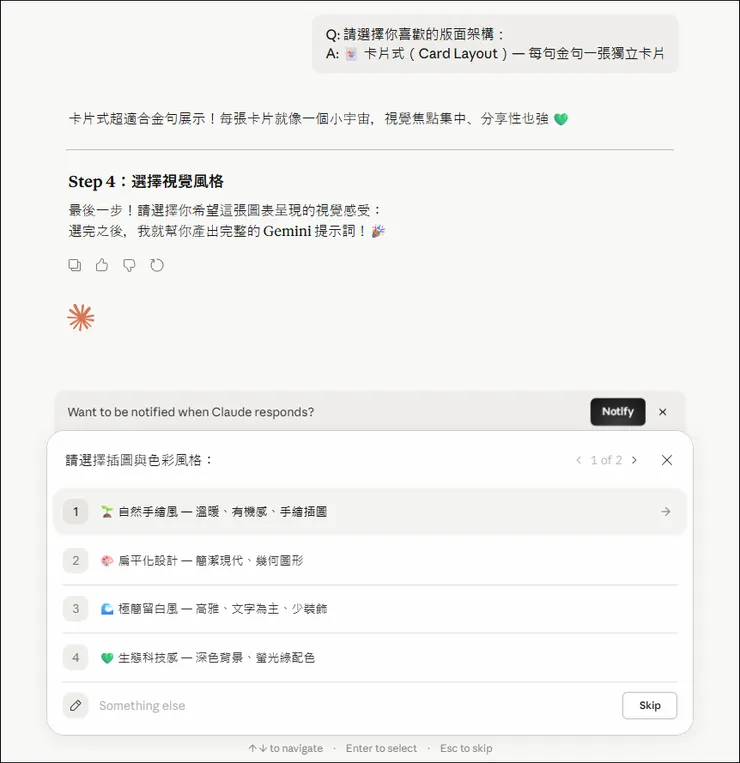Give thumbs down to the response

pos(129,265)
